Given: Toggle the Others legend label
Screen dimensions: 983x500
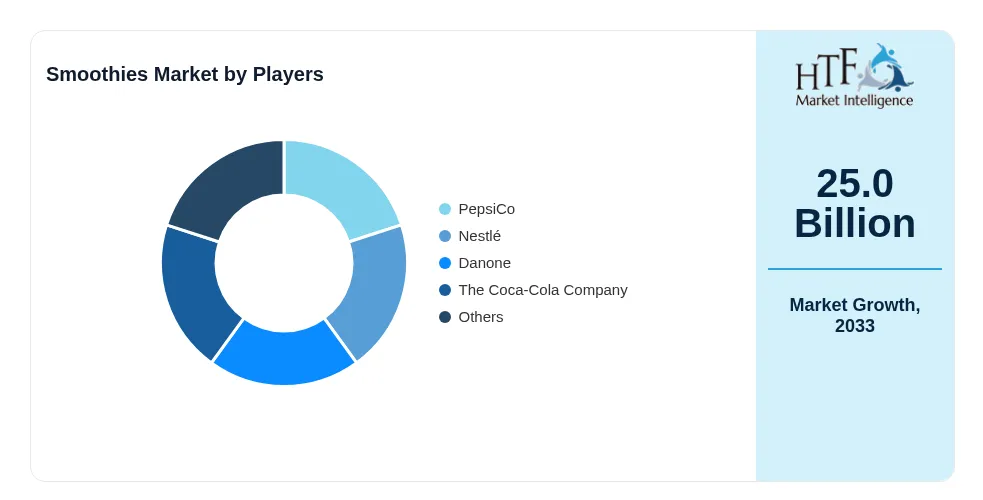Looking at the screenshot, I should point(481,317).
